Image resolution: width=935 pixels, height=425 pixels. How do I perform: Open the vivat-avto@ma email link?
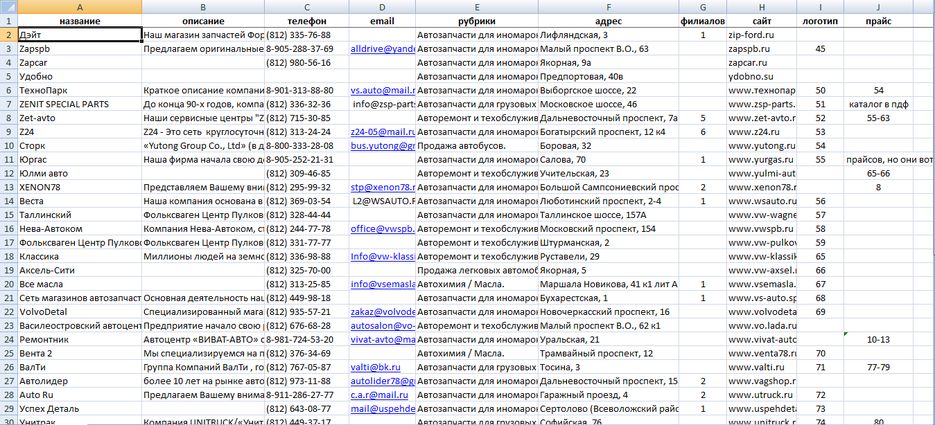[x=382, y=339]
